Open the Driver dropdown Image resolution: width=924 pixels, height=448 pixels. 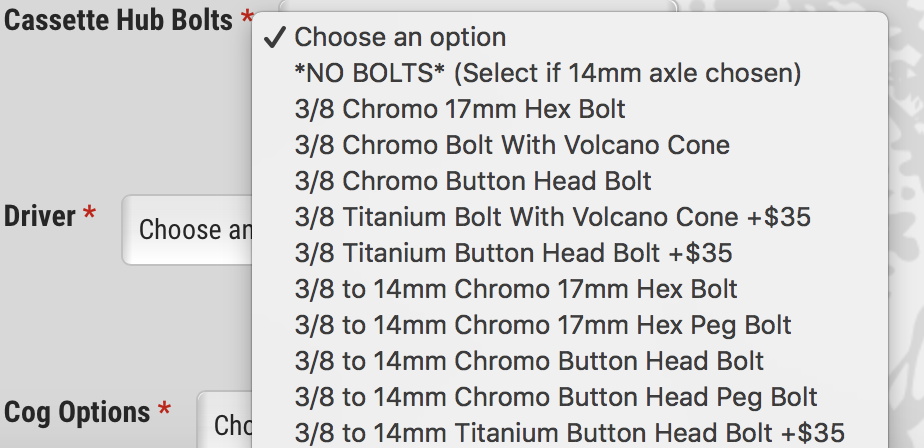[x=186, y=230]
